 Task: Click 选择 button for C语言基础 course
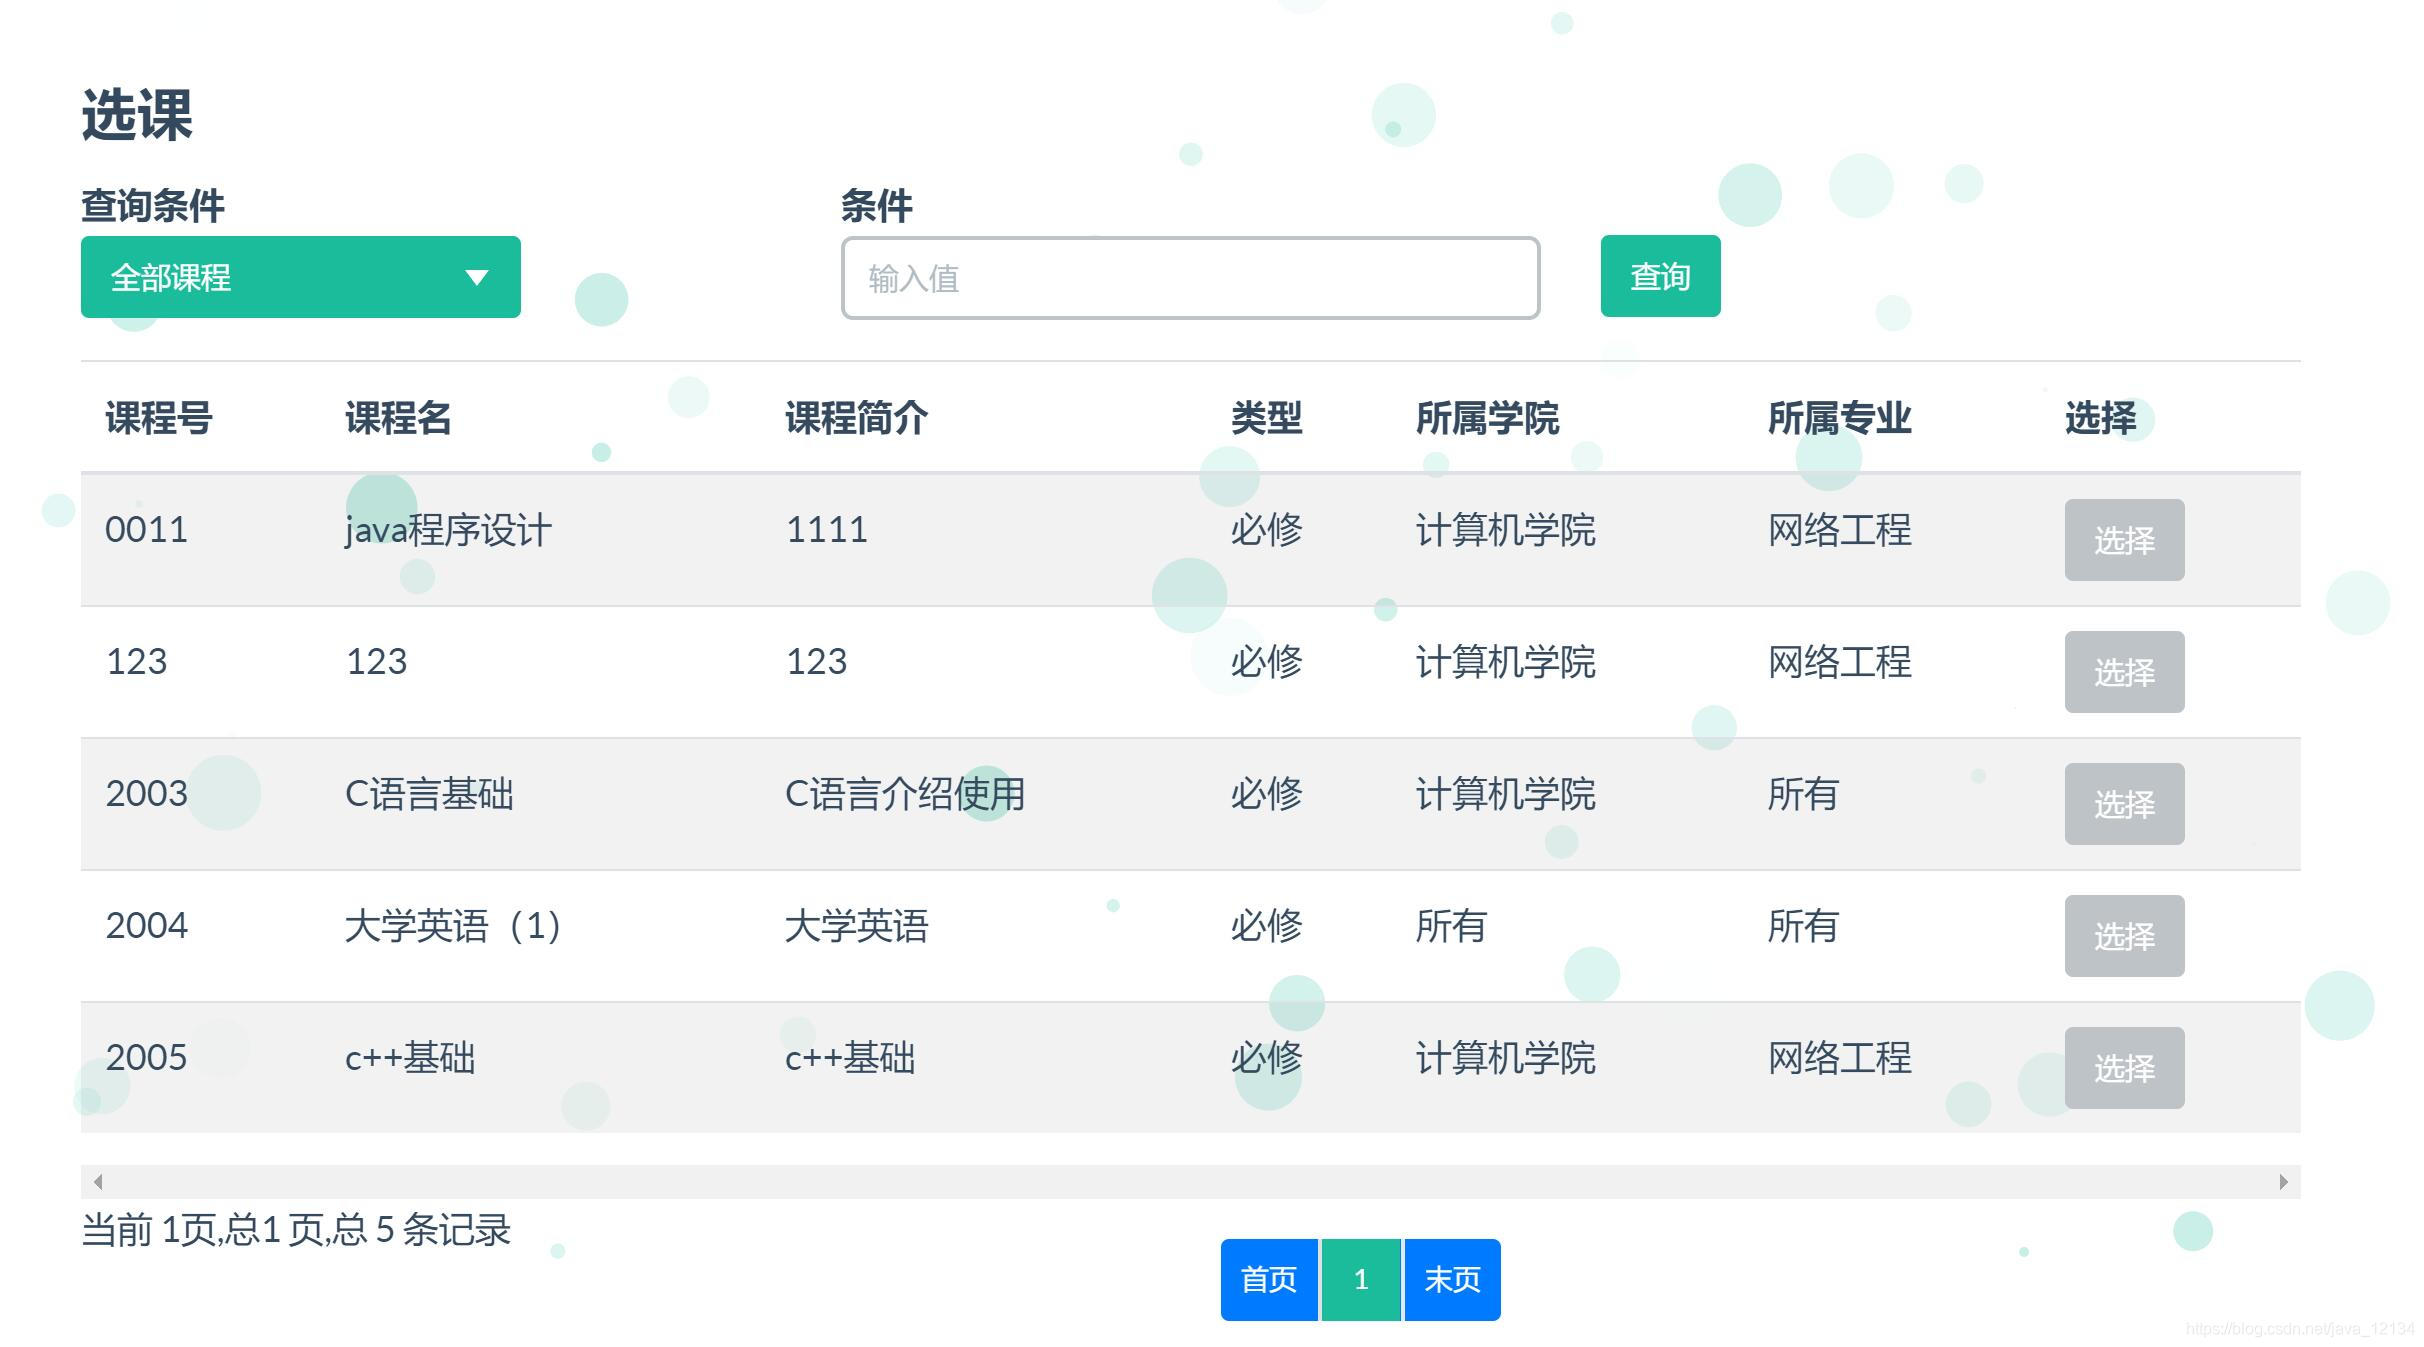pyautogui.click(x=2124, y=804)
